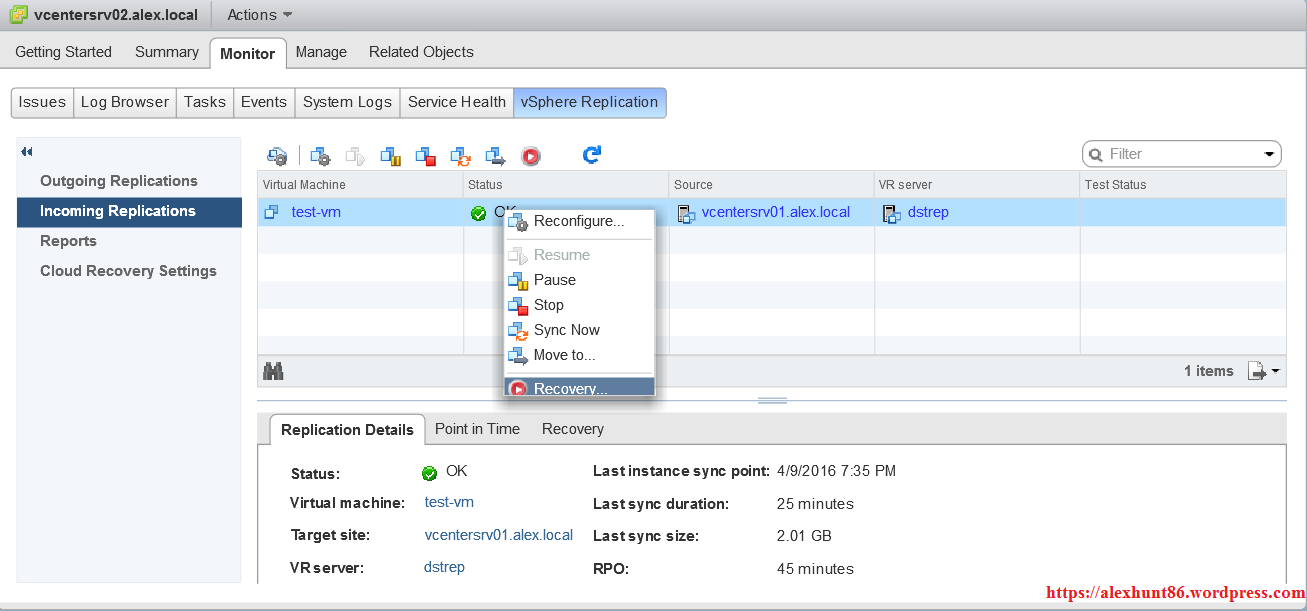Collapse the left navigation panel

[27, 152]
